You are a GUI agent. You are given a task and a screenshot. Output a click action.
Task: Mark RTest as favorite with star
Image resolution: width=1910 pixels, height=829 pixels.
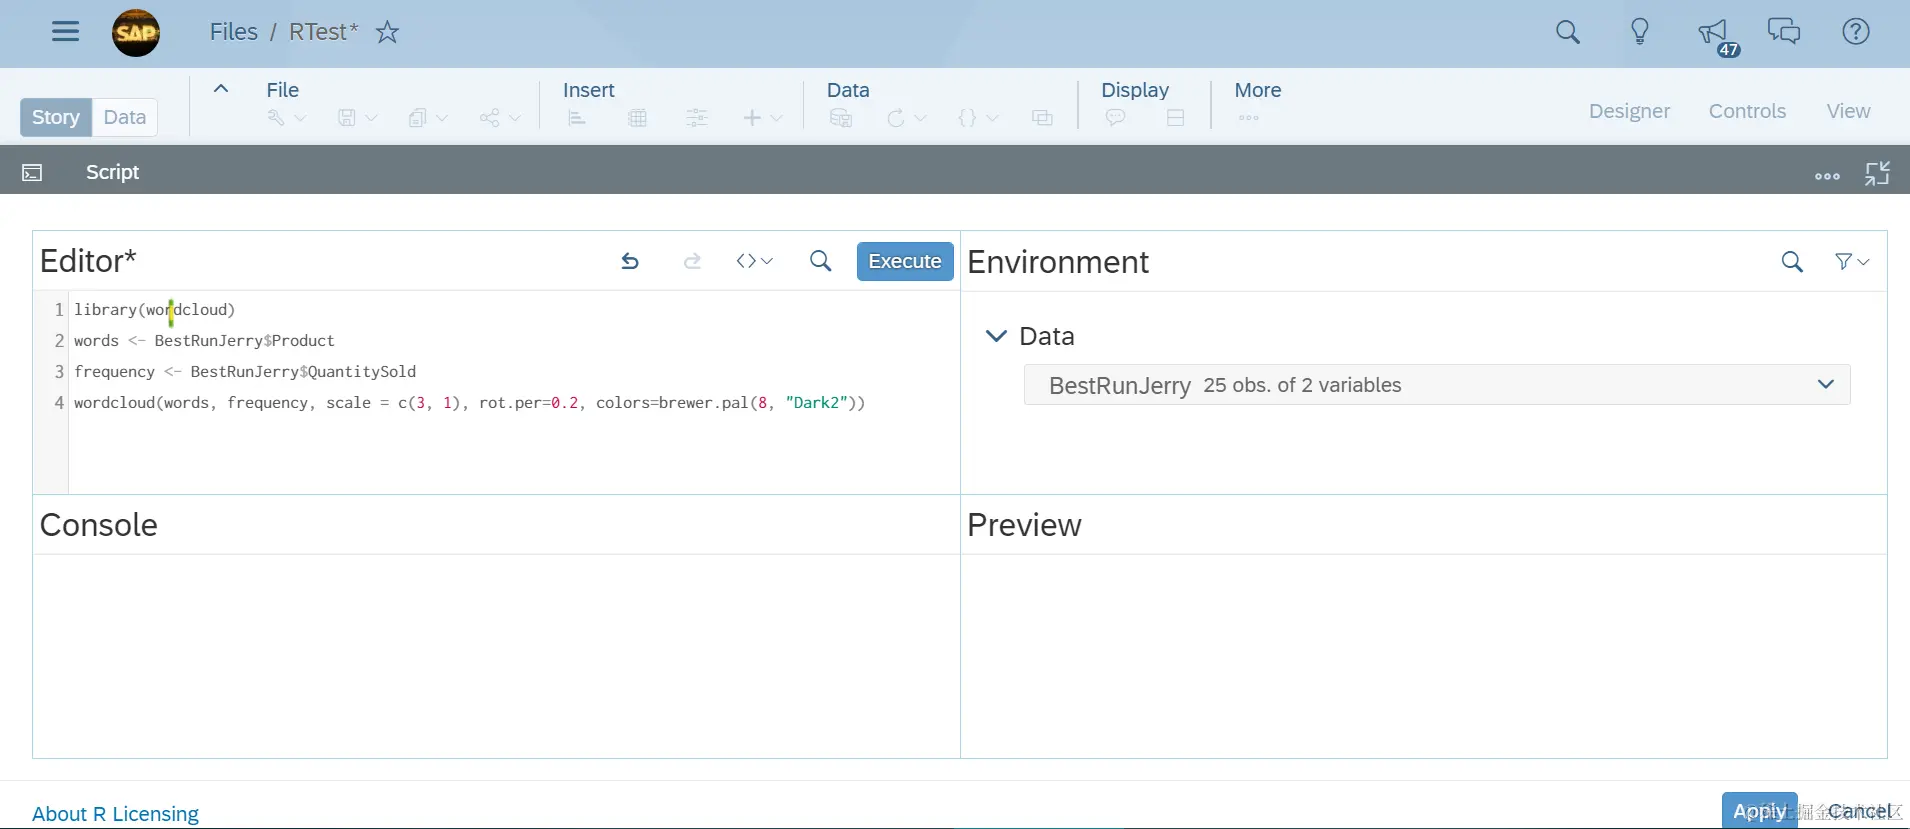click(387, 32)
